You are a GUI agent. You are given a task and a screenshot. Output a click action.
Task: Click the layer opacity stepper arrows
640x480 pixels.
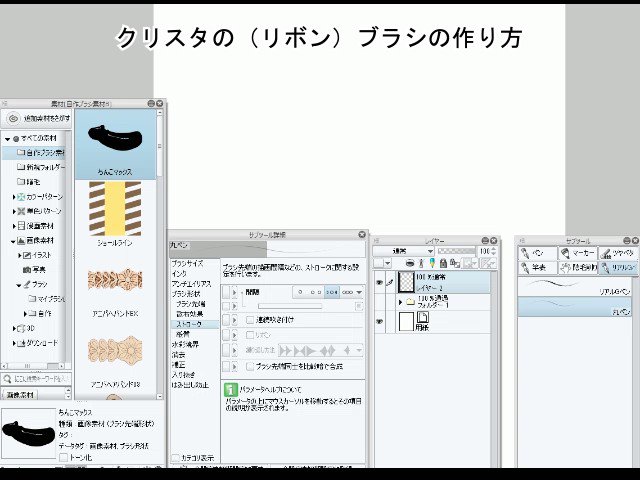click(494, 251)
